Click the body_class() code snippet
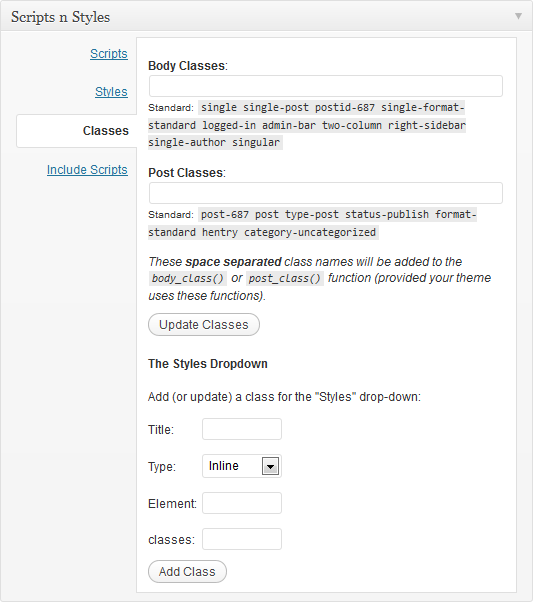This screenshot has height=602, width=533. pos(187,278)
